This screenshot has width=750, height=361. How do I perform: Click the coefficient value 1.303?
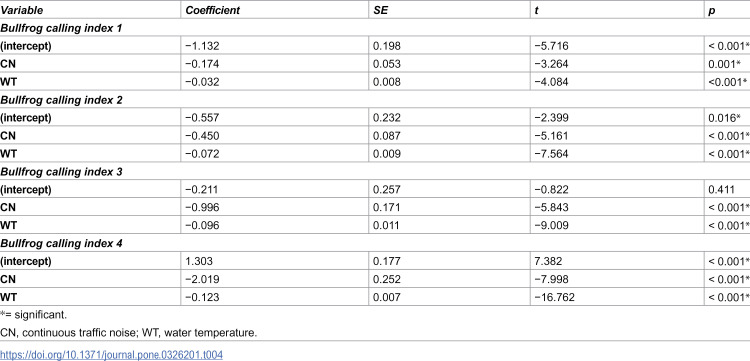(x=199, y=262)
